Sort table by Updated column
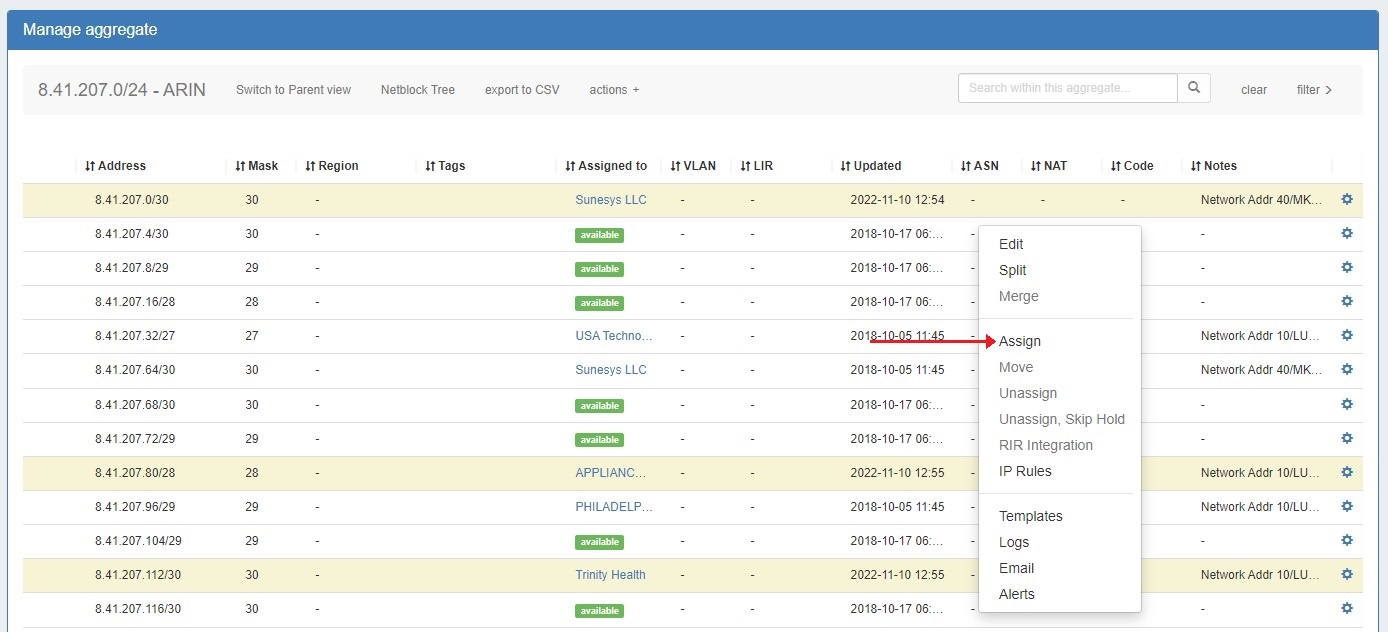Image resolution: width=1388 pixels, height=632 pixels. click(x=871, y=166)
